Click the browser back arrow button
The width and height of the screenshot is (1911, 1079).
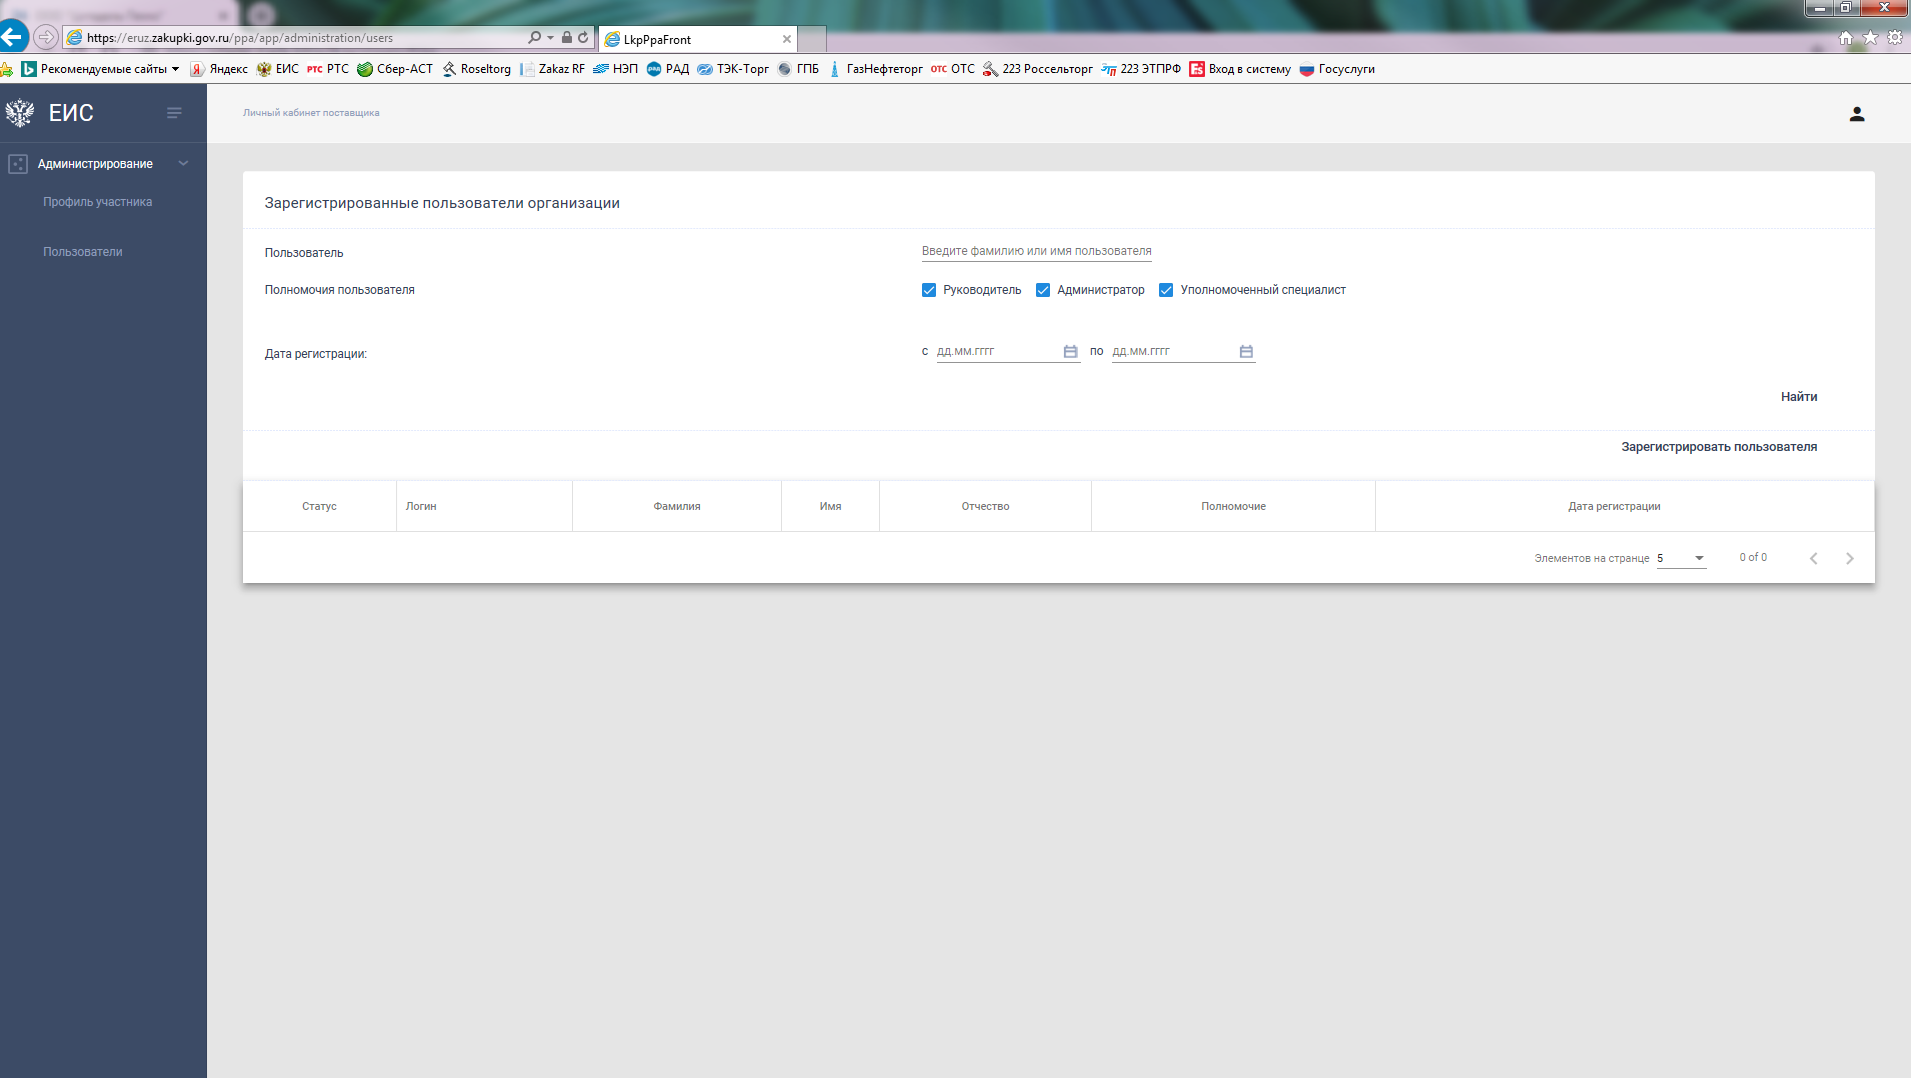click(x=13, y=38)
